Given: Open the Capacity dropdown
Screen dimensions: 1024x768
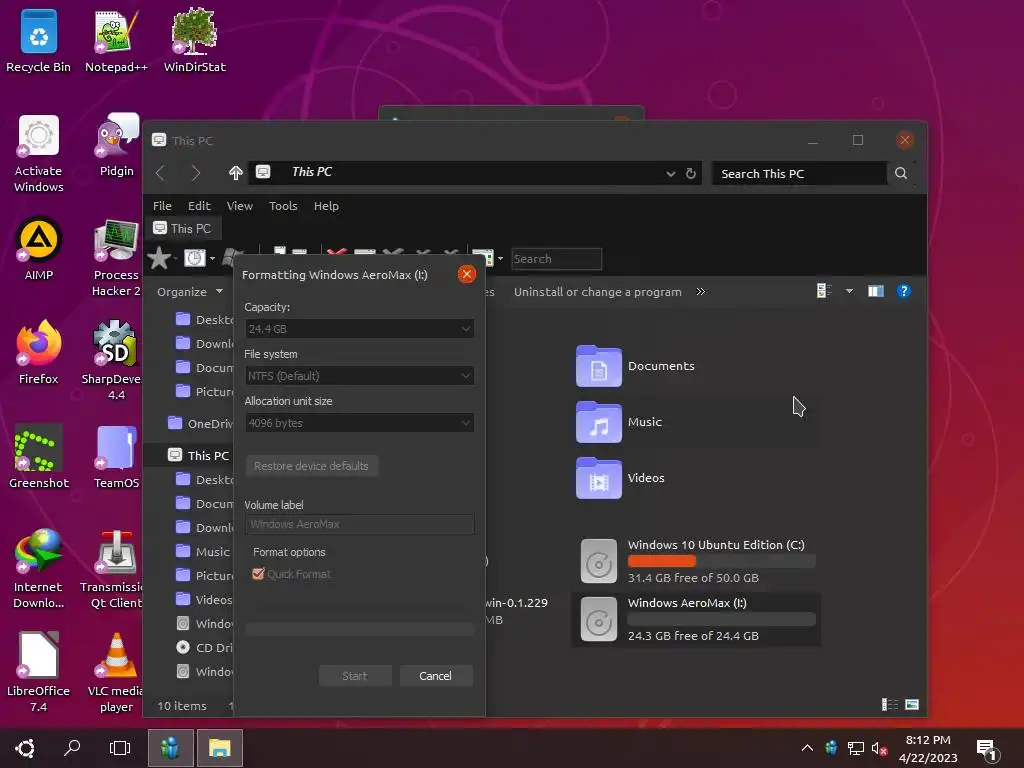Looking at the screenshot, I should coord(359,328).
